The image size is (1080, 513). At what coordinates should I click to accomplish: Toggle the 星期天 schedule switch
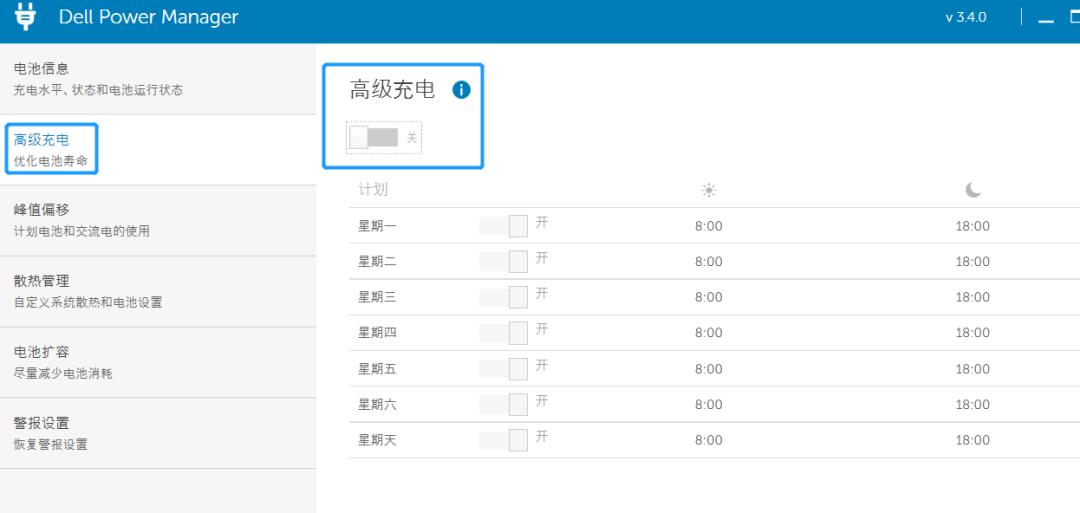pos(503,440)
